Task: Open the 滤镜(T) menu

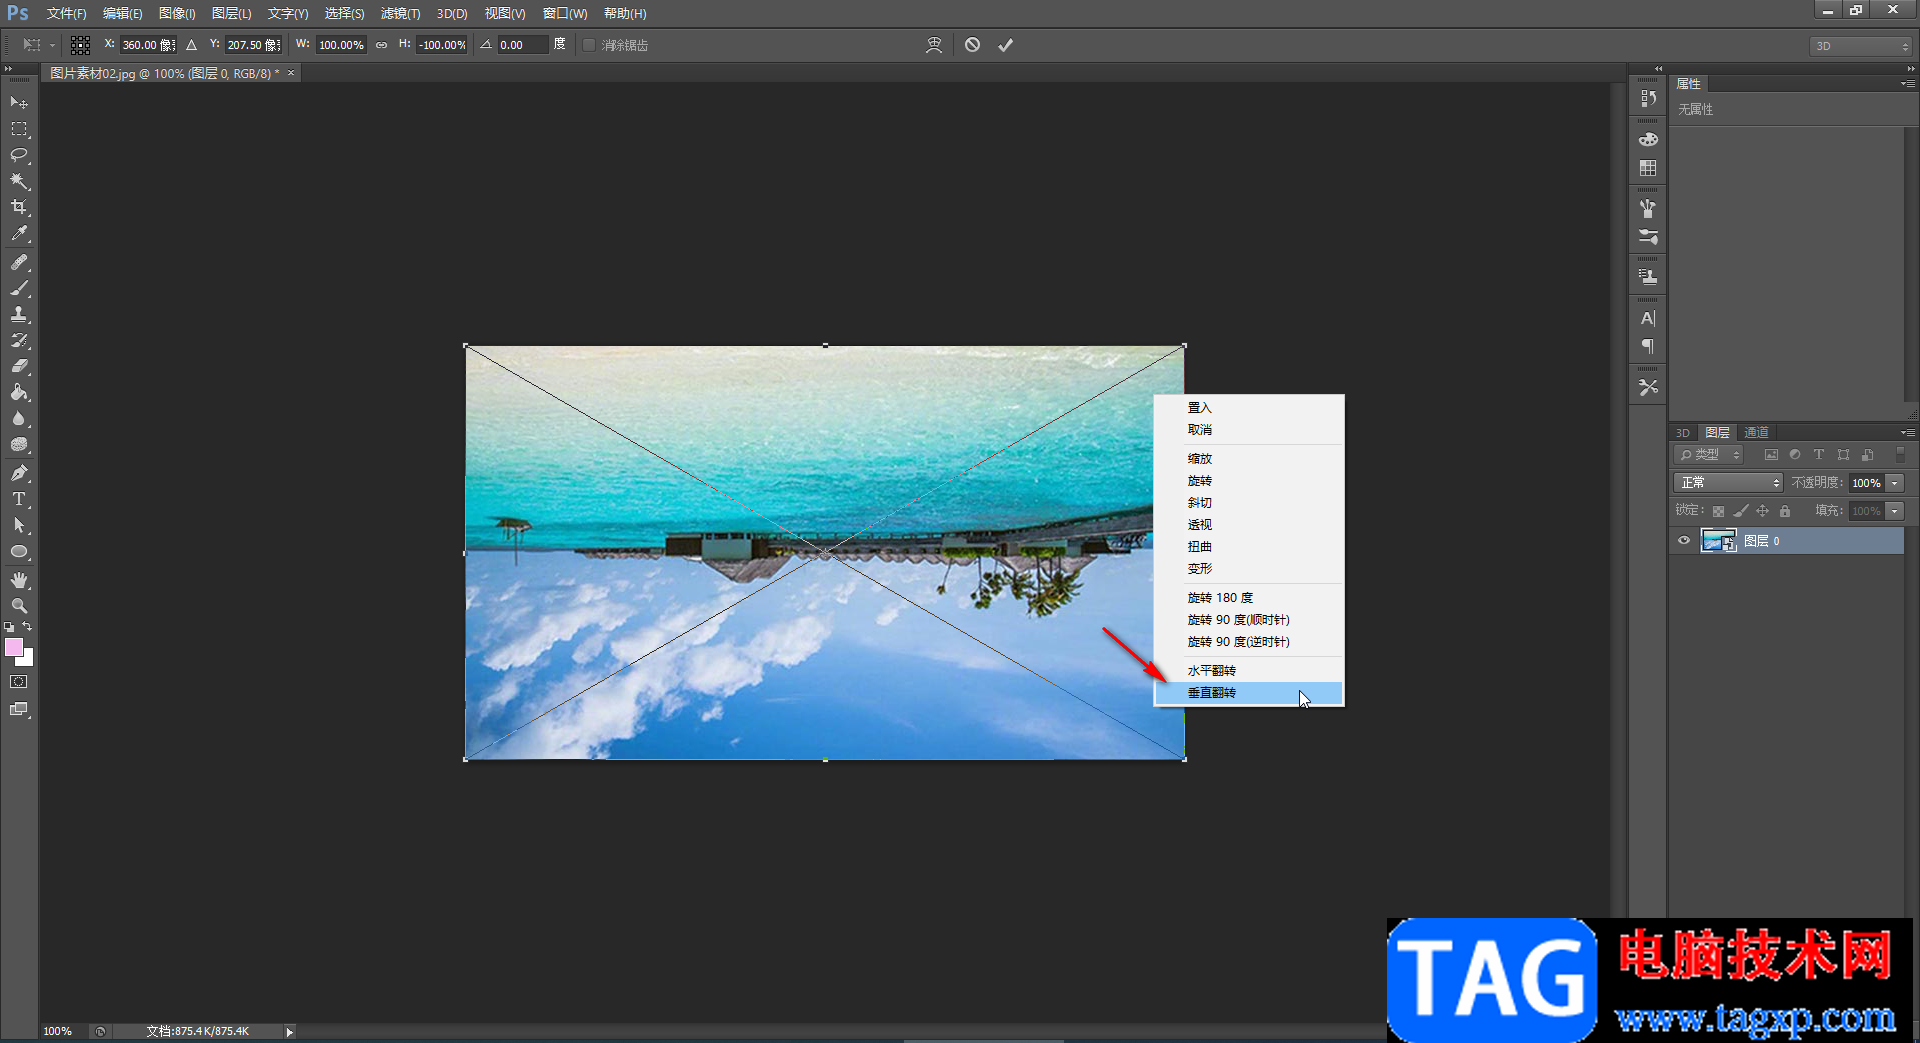Action: [x=400, y=14]
